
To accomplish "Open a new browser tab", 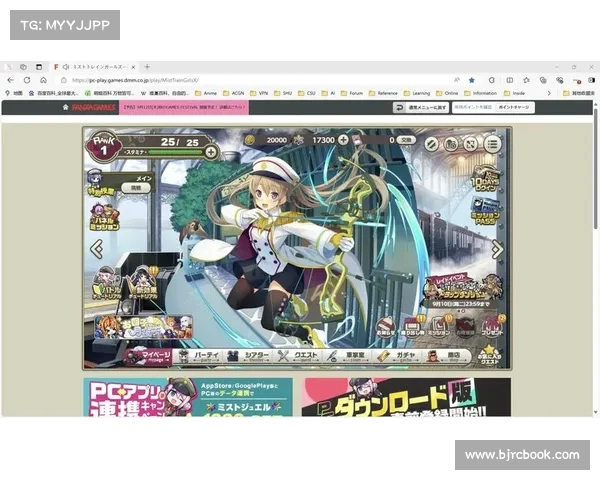I will click(x=147, y=67).
